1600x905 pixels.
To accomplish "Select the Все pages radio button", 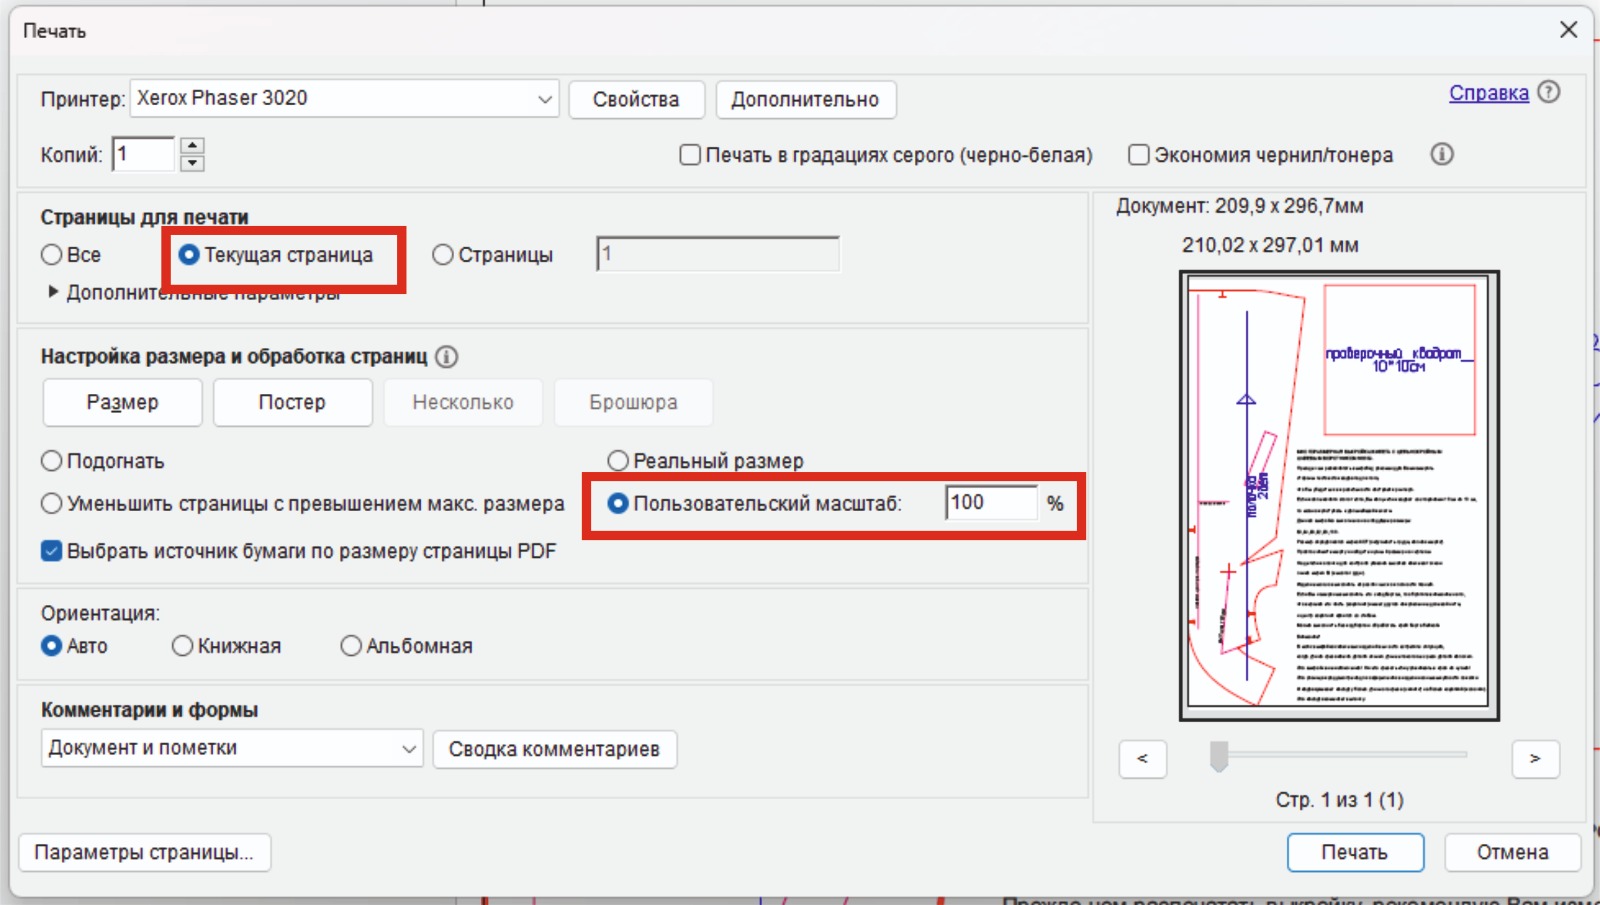I will coord(52,255).
